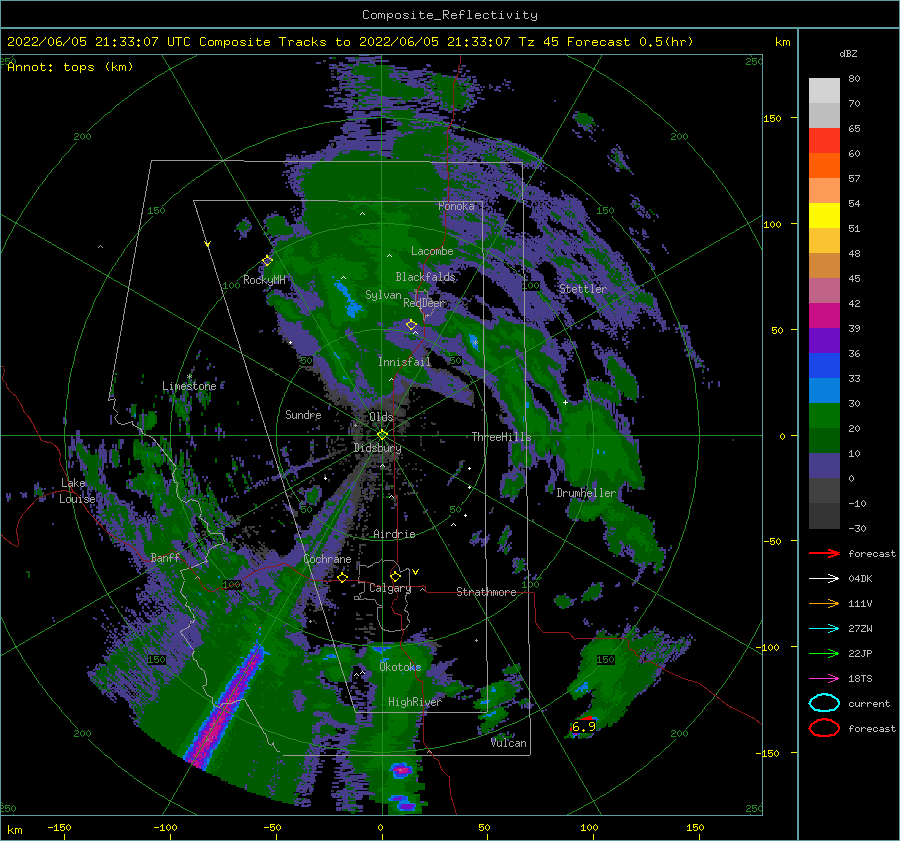This screenshot has width=900, height=841.
Task: Click the magenta reflectivity streak southwest of Cochrane
Action: pyautogui.click(x=225, y=706)
